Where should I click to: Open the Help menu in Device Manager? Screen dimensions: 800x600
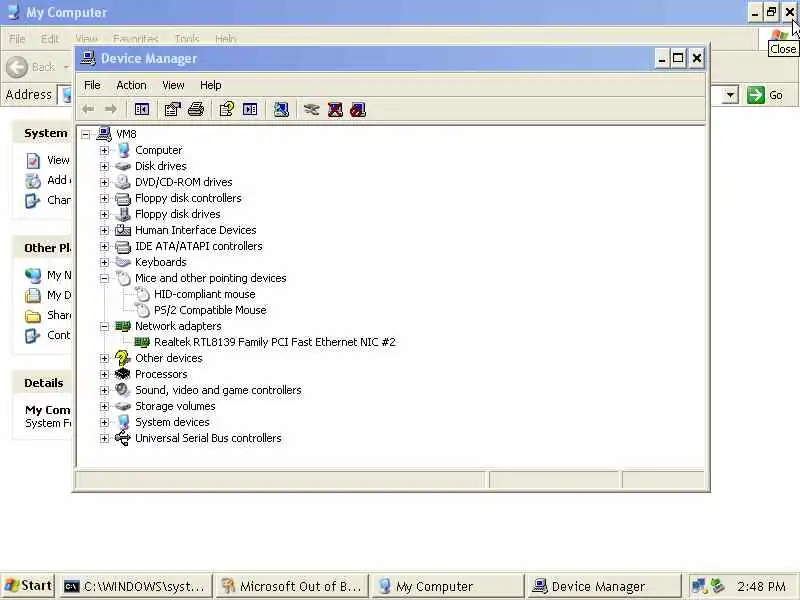210,85
